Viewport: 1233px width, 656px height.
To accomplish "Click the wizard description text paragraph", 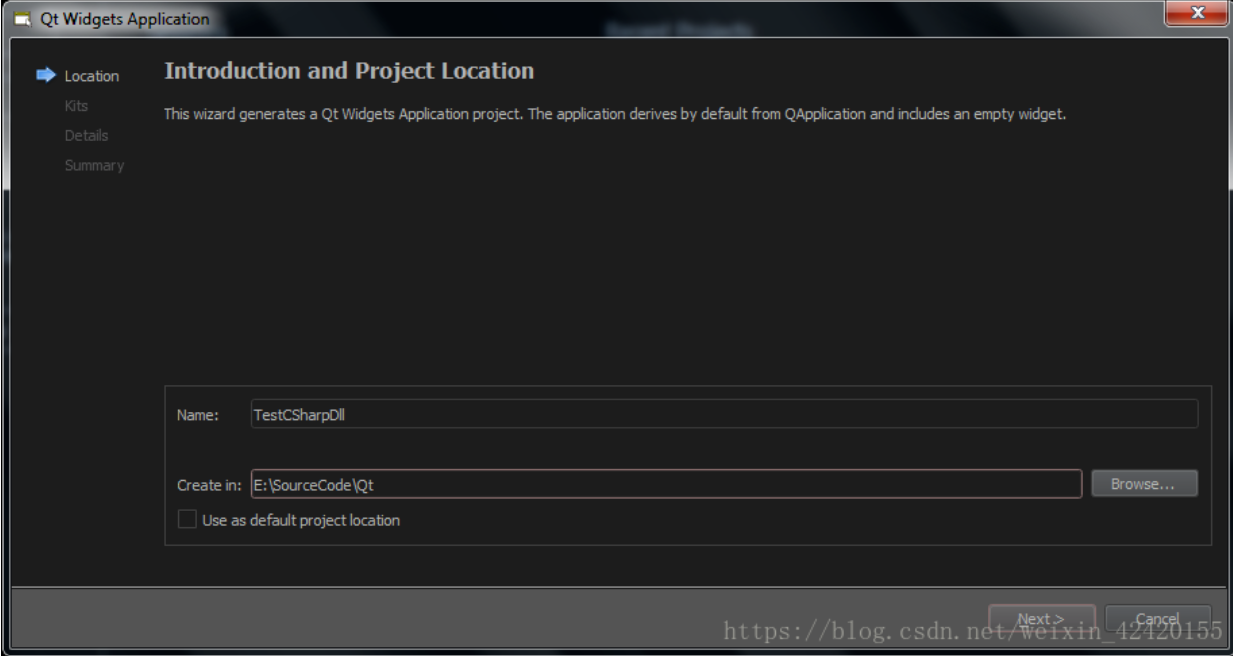I will pyautogui.click(x=615, y=114).
